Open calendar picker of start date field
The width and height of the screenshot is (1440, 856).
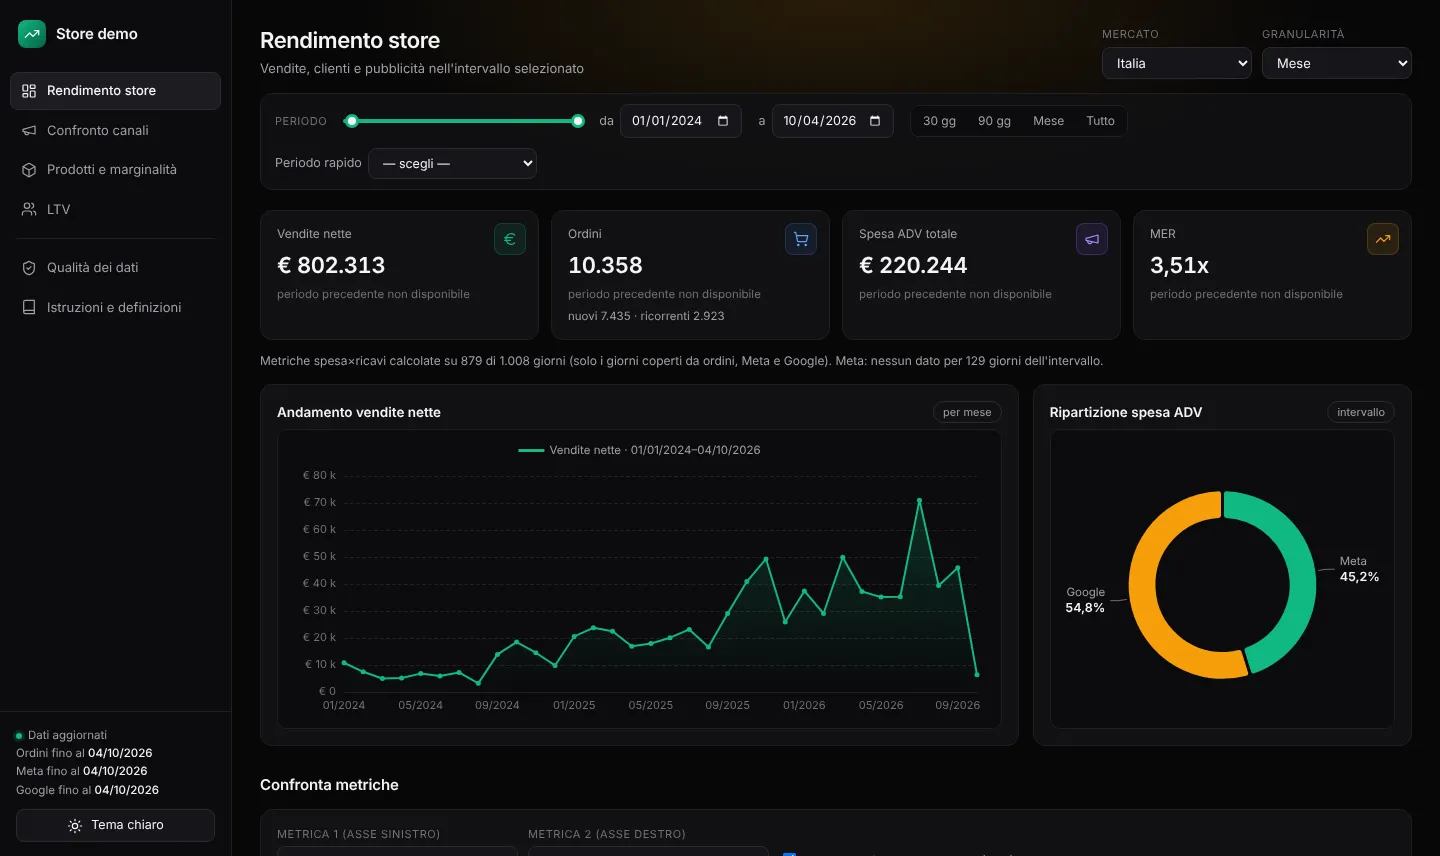723,121
